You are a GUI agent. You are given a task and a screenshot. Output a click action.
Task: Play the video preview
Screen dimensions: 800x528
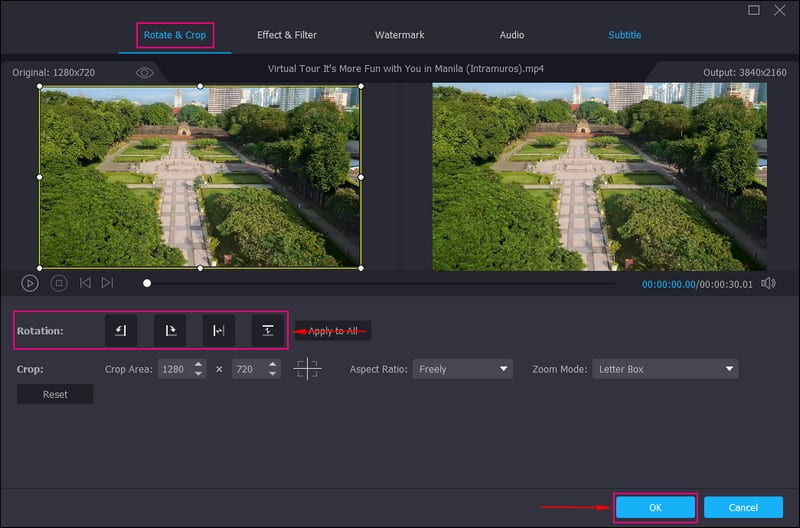pyautogui.click(x=30, y=283)
